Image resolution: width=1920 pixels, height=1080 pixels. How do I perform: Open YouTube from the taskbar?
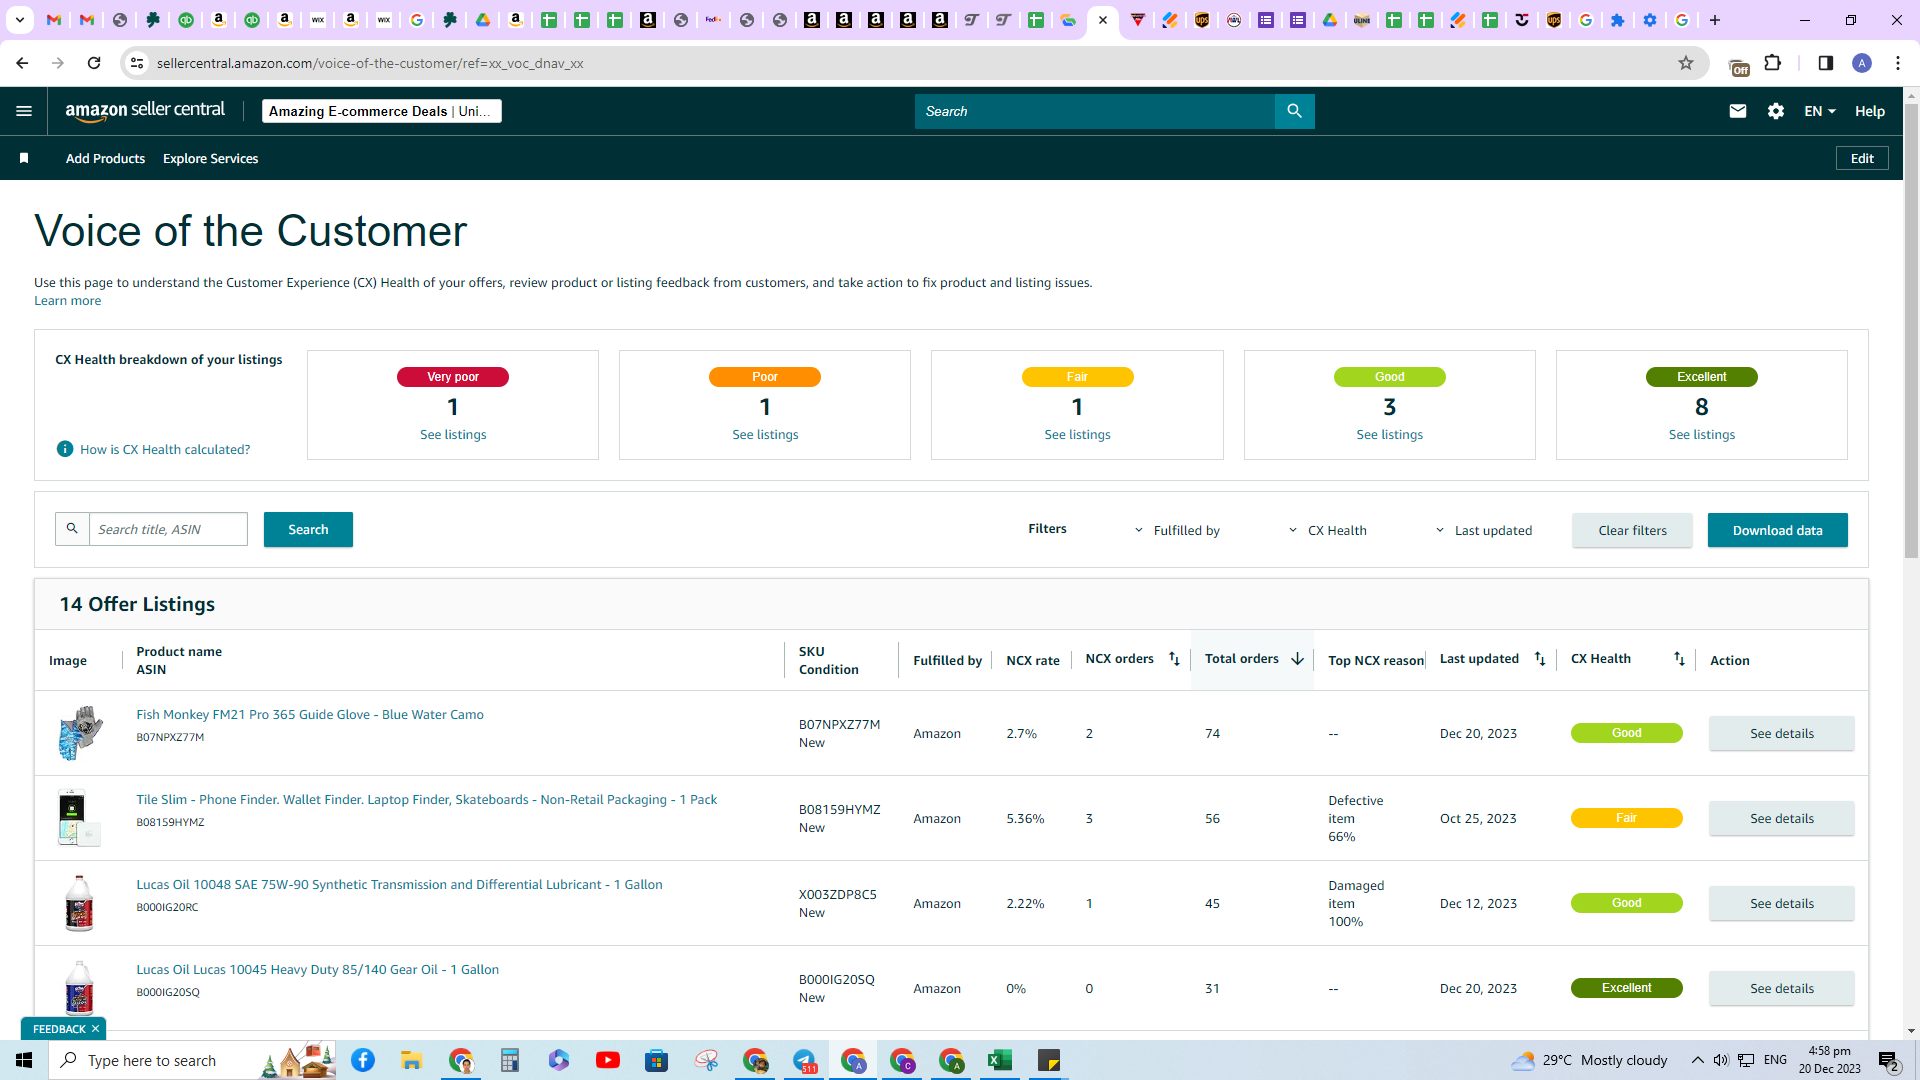608,1060
